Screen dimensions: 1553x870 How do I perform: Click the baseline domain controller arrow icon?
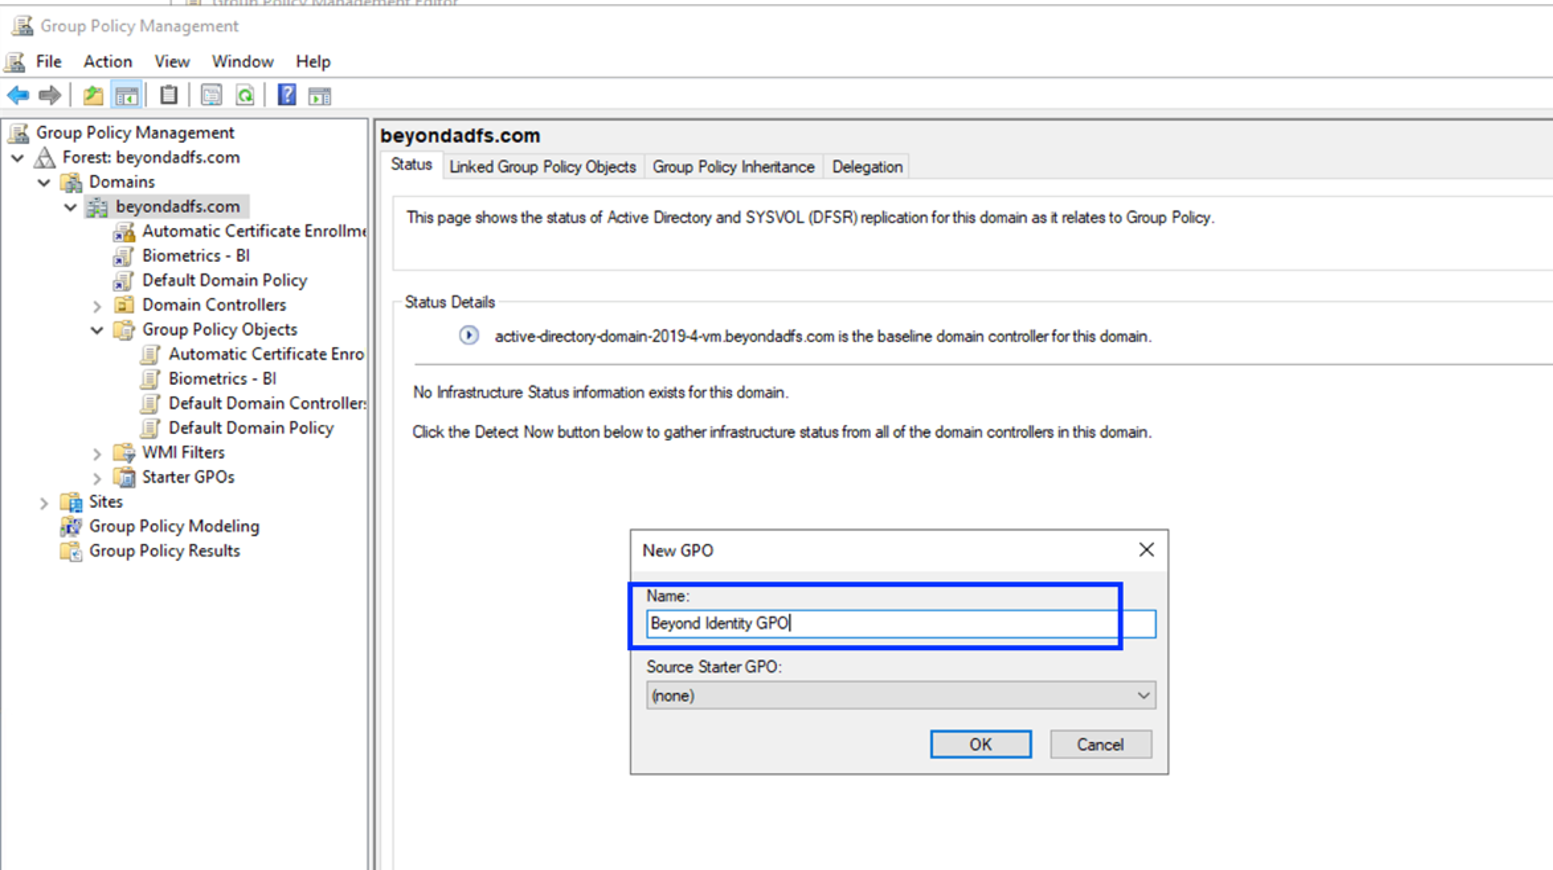tap(468, 336)
